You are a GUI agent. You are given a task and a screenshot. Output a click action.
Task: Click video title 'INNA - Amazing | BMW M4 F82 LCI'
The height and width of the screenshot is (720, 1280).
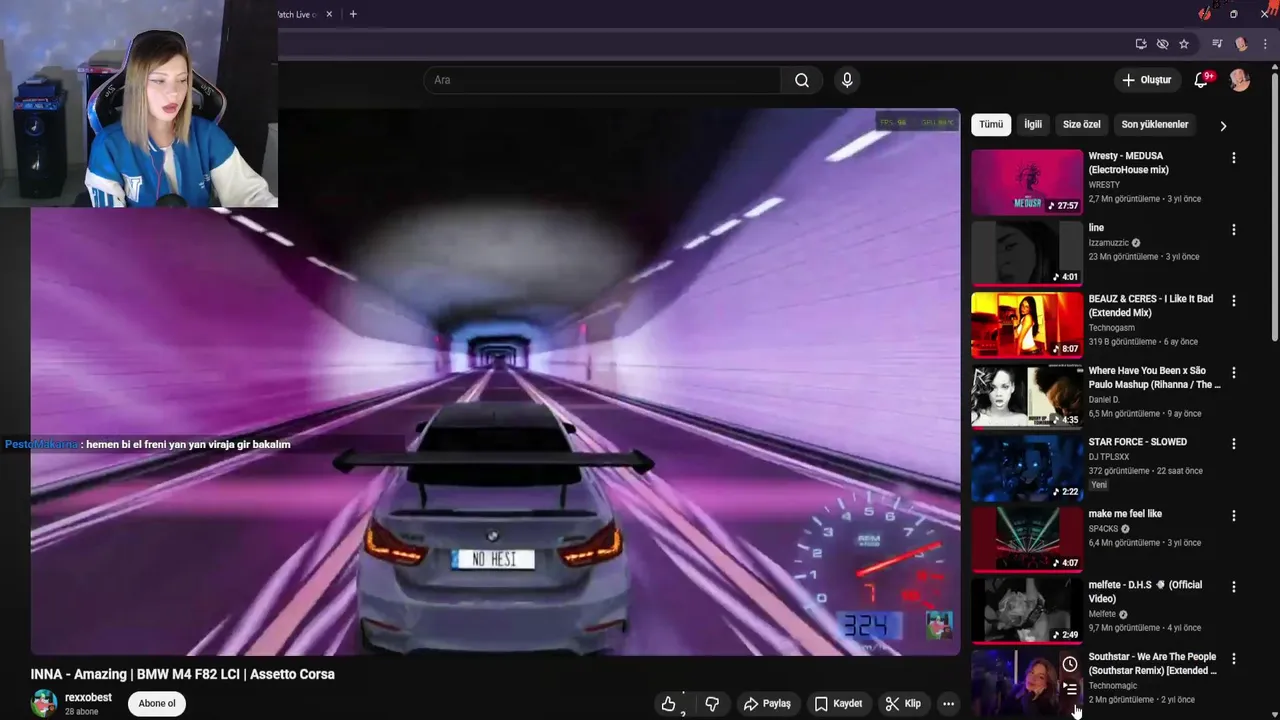(183, 674)
